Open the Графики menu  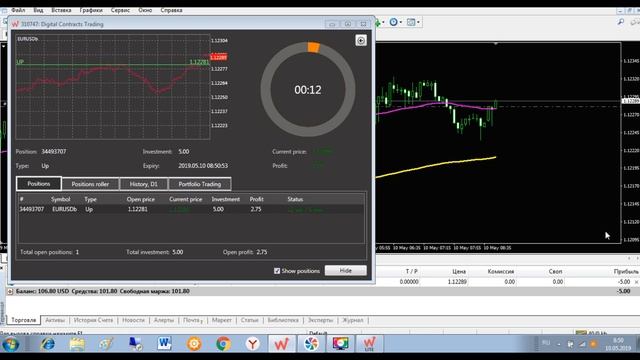click(91, 10)
